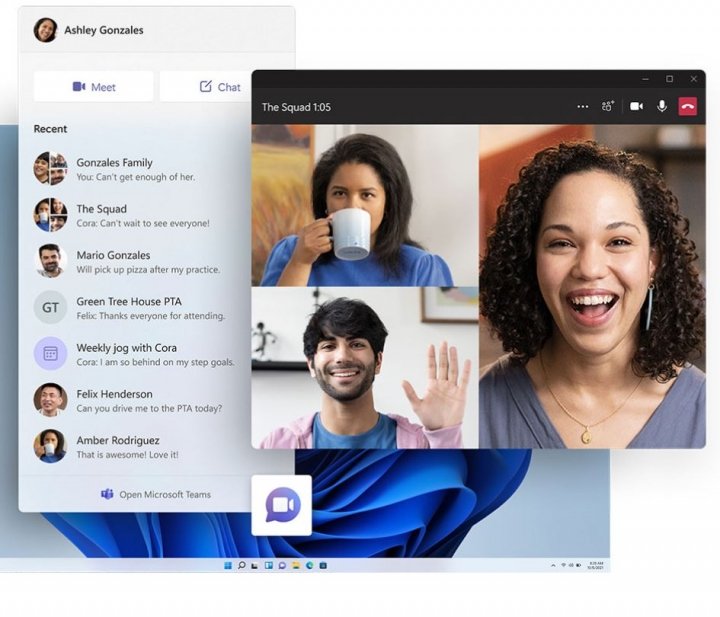Open the more options ellipsis in call

(583, 107)
